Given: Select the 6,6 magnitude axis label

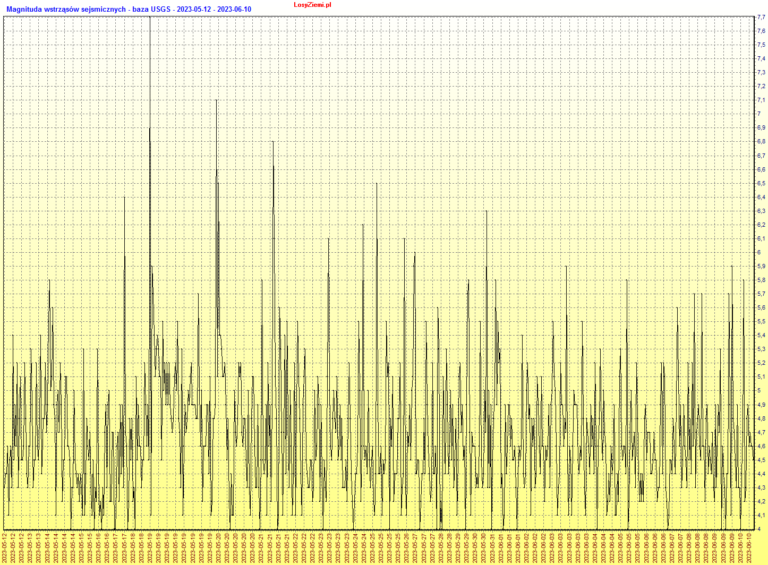Looking at the screenshot, I should pyautogui.click(x=761, y=169).
